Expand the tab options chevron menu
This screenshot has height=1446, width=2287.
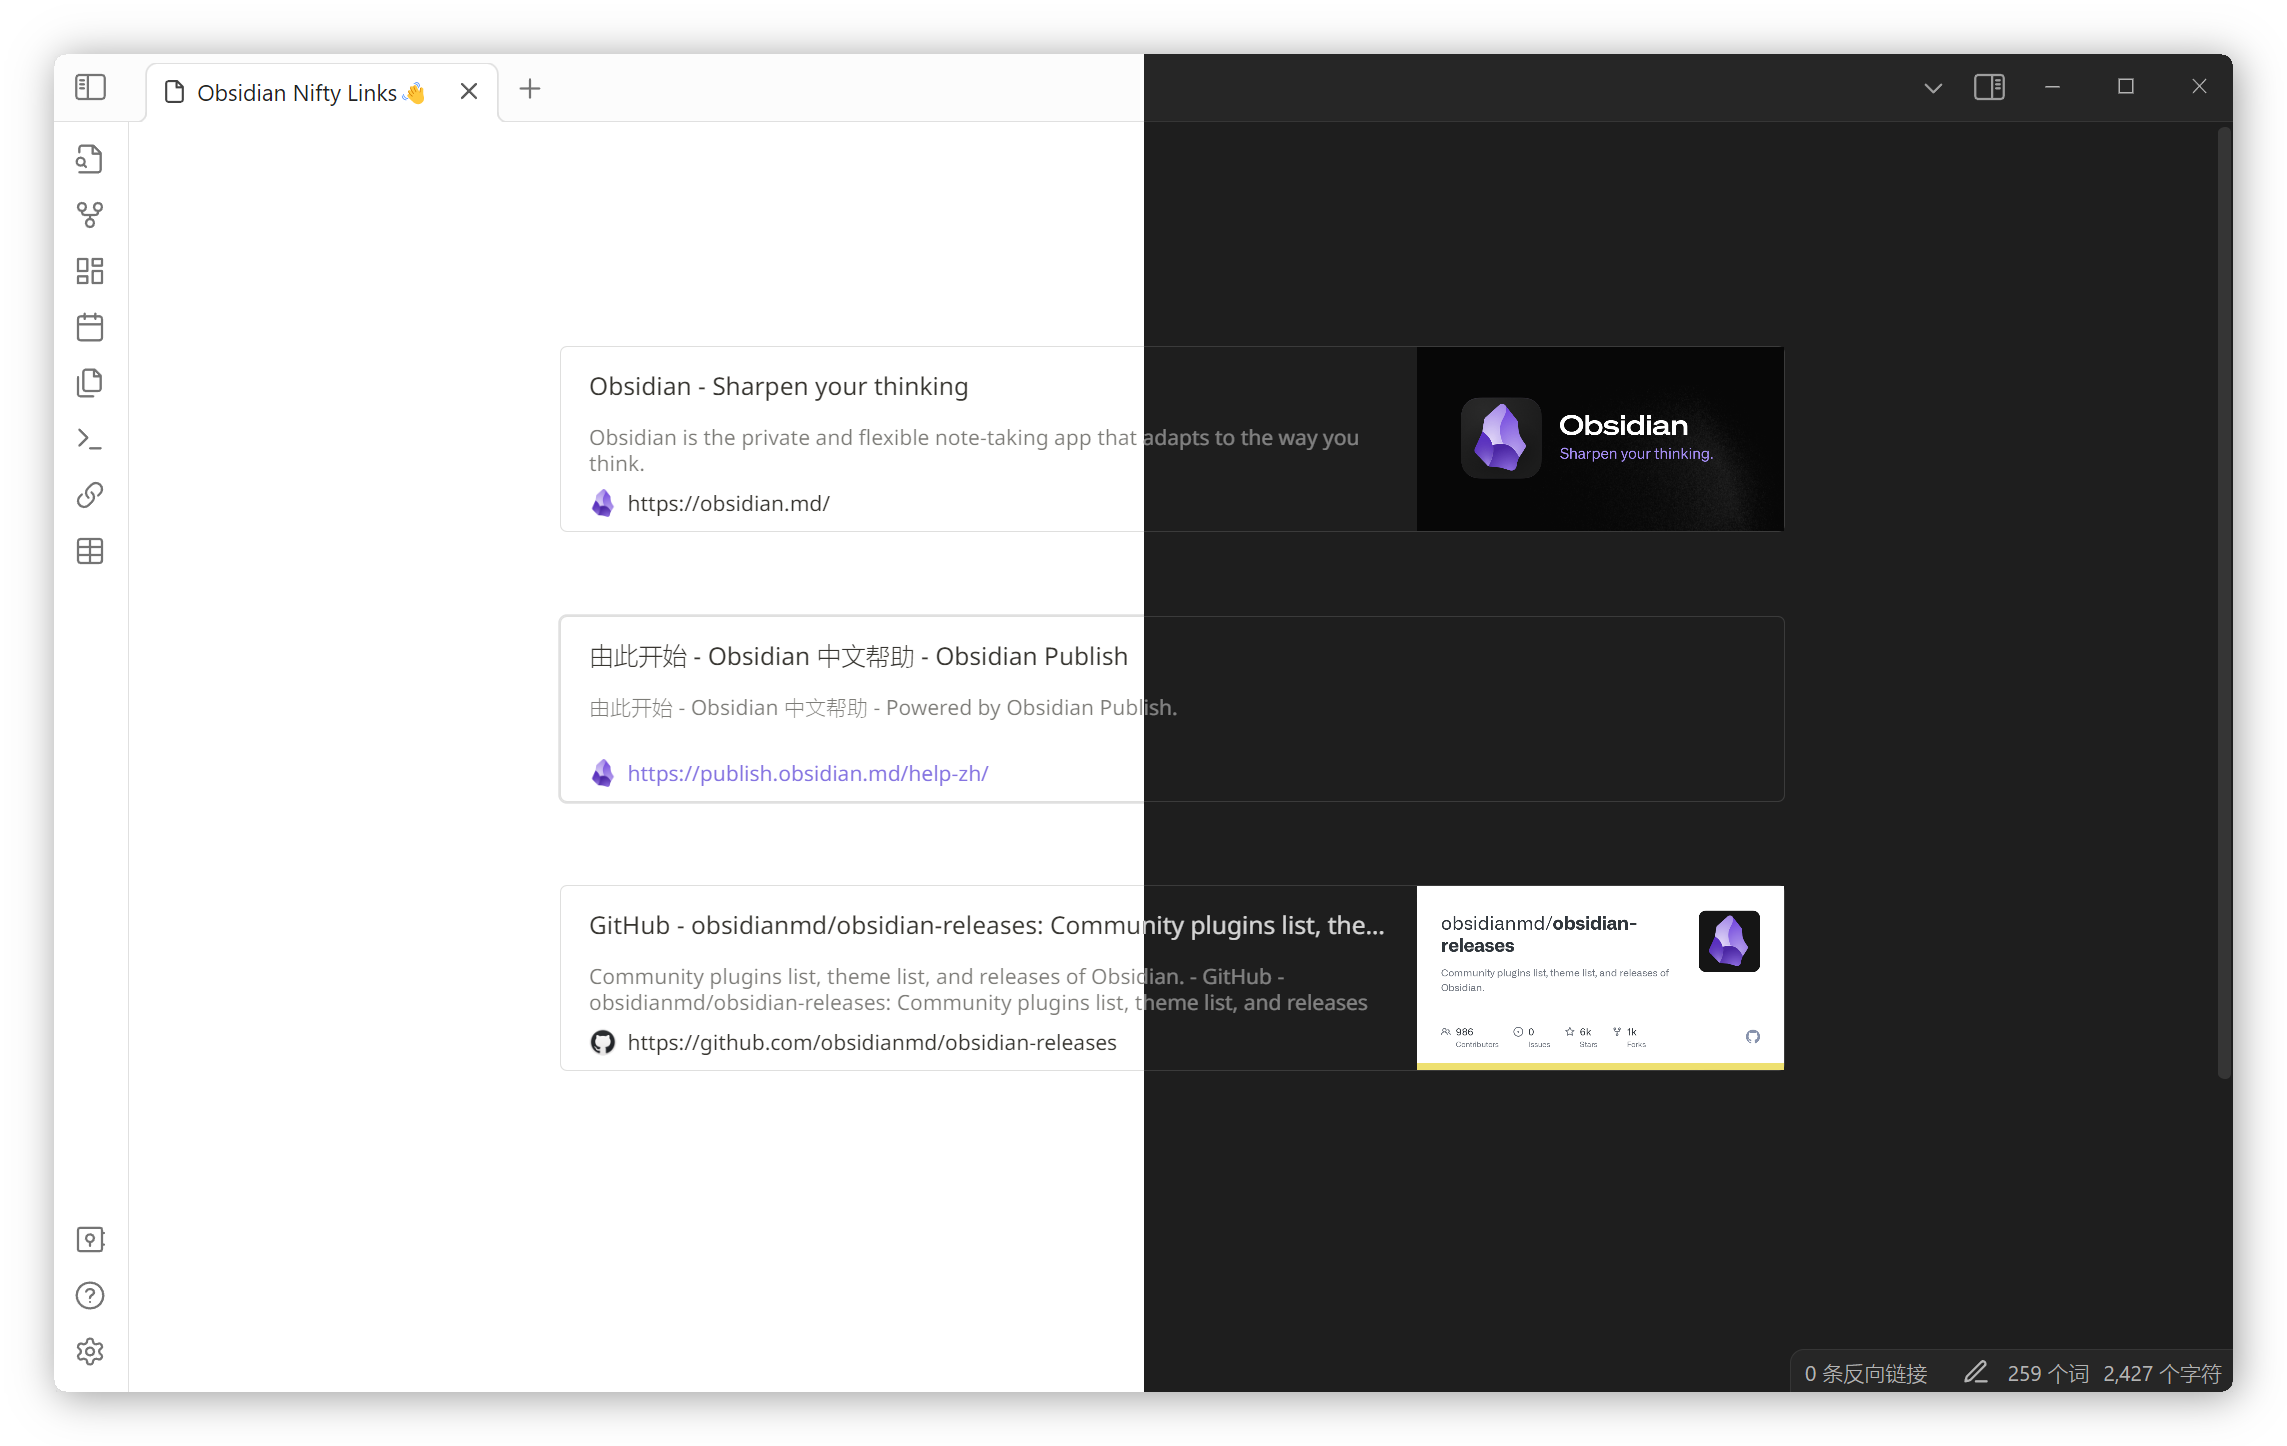point(1932,87)
